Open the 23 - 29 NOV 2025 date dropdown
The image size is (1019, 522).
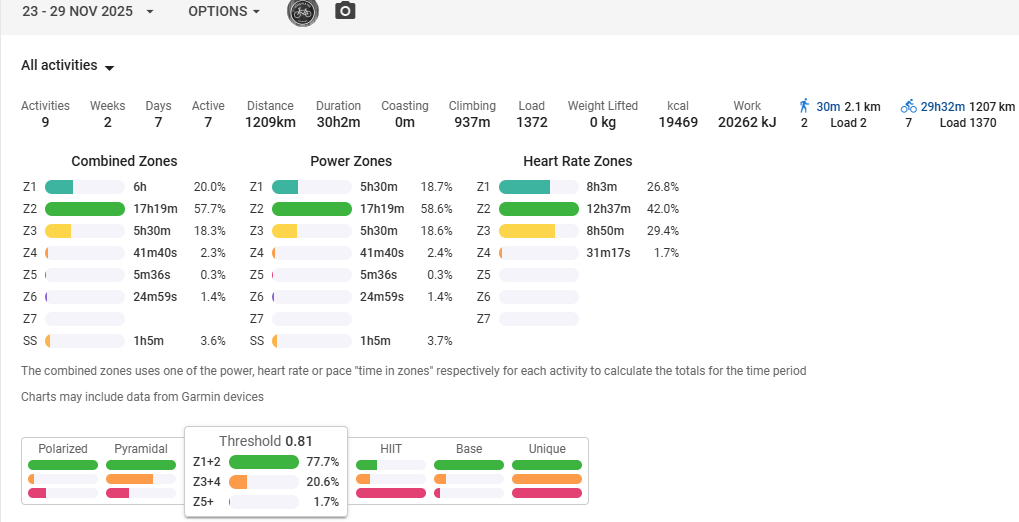88,11
